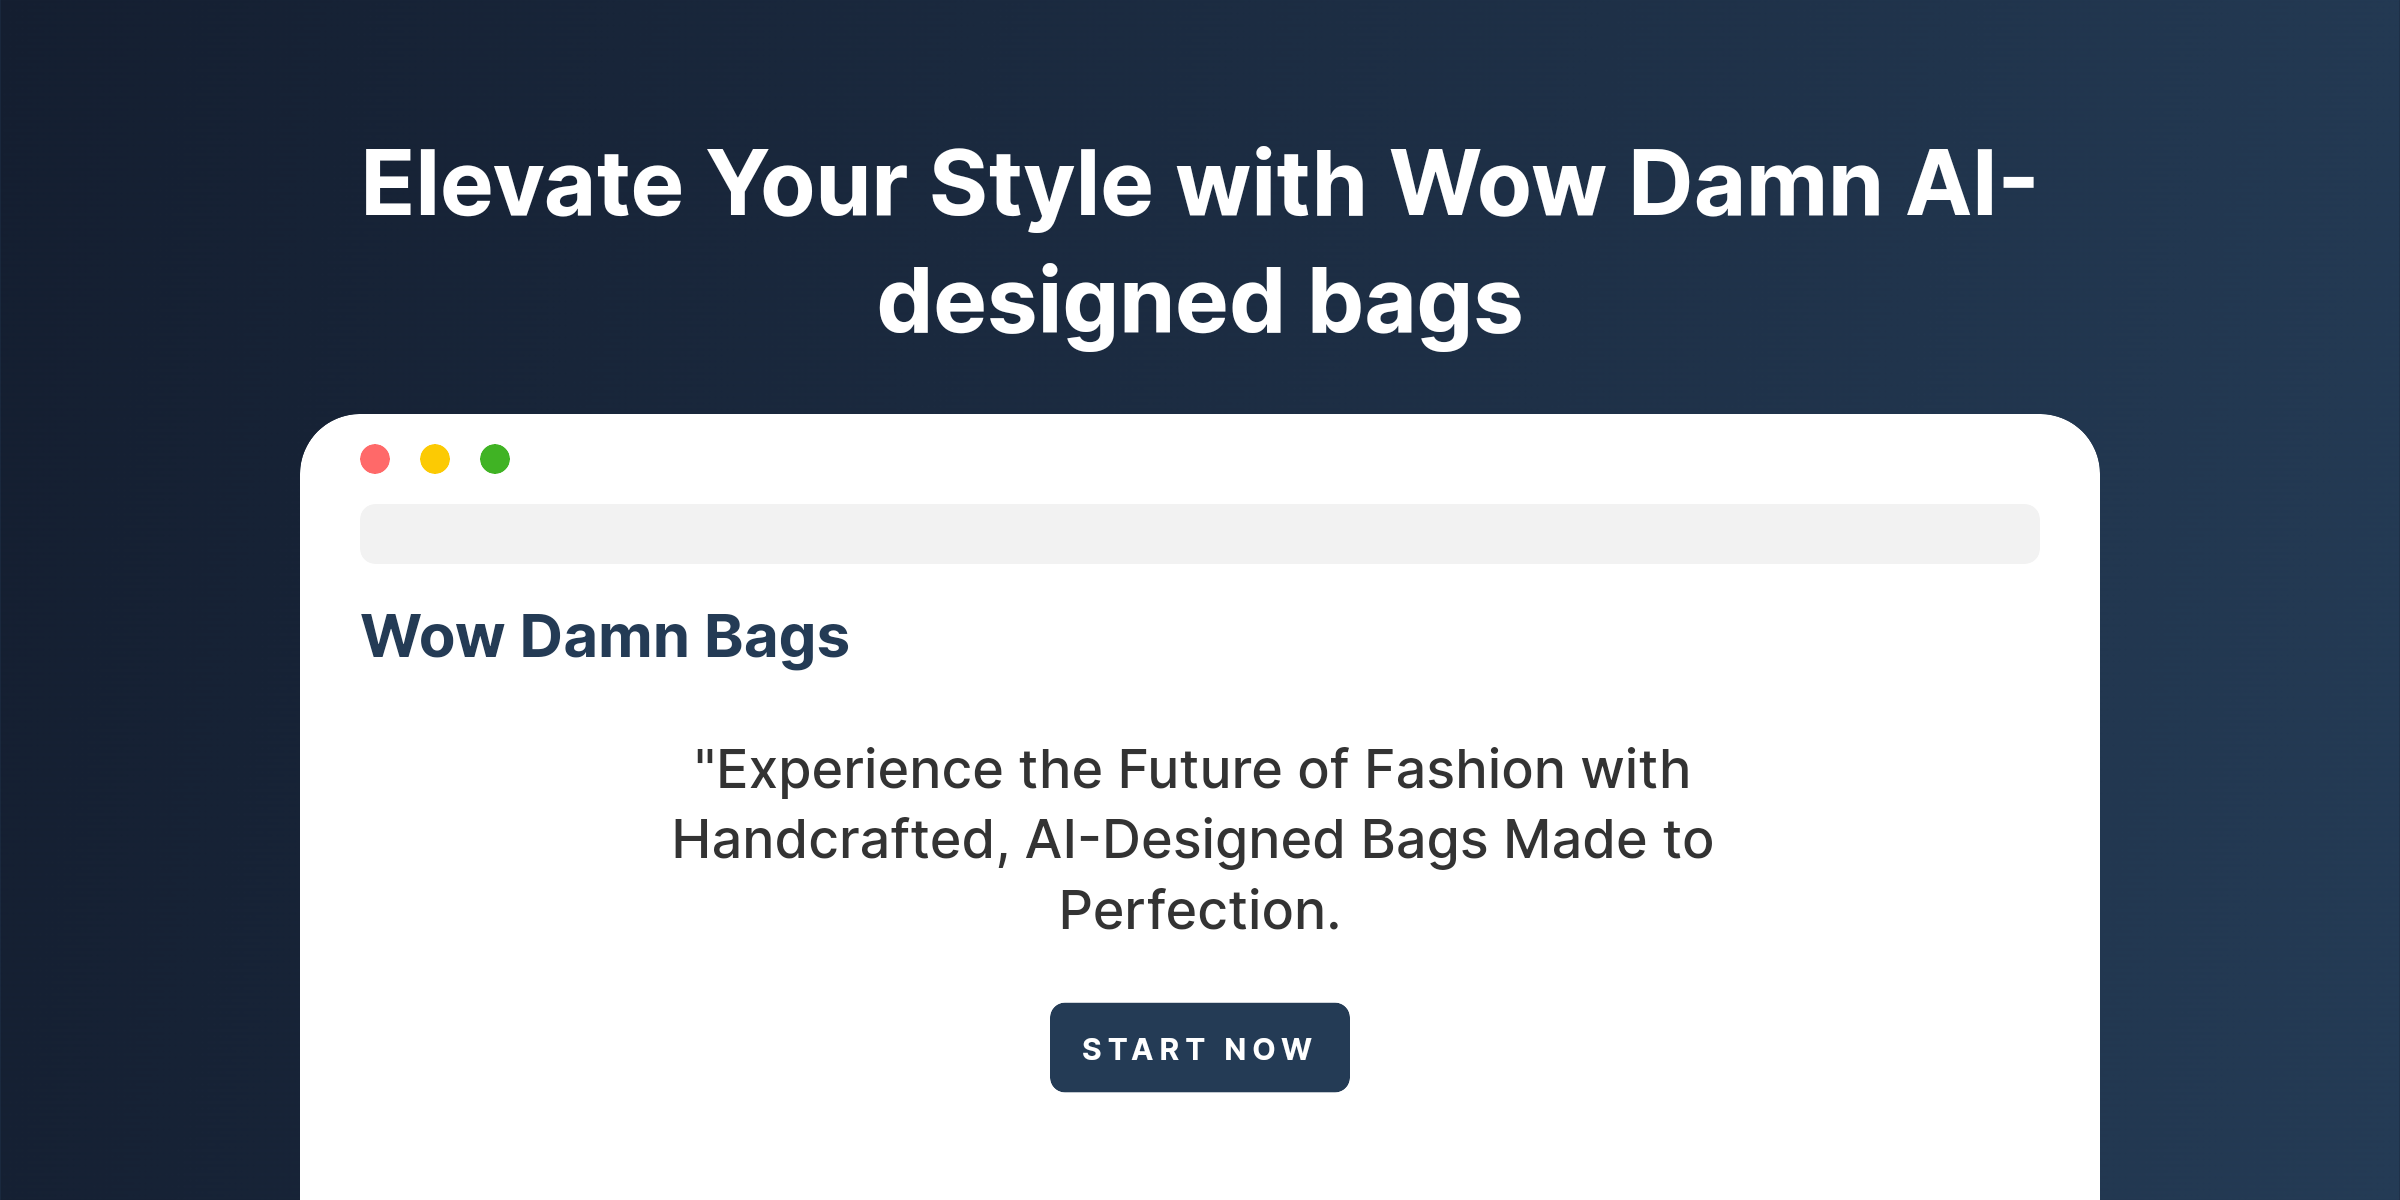Click the red close dot
This screenshot has height=1200, width=2400.
[375, 459]
